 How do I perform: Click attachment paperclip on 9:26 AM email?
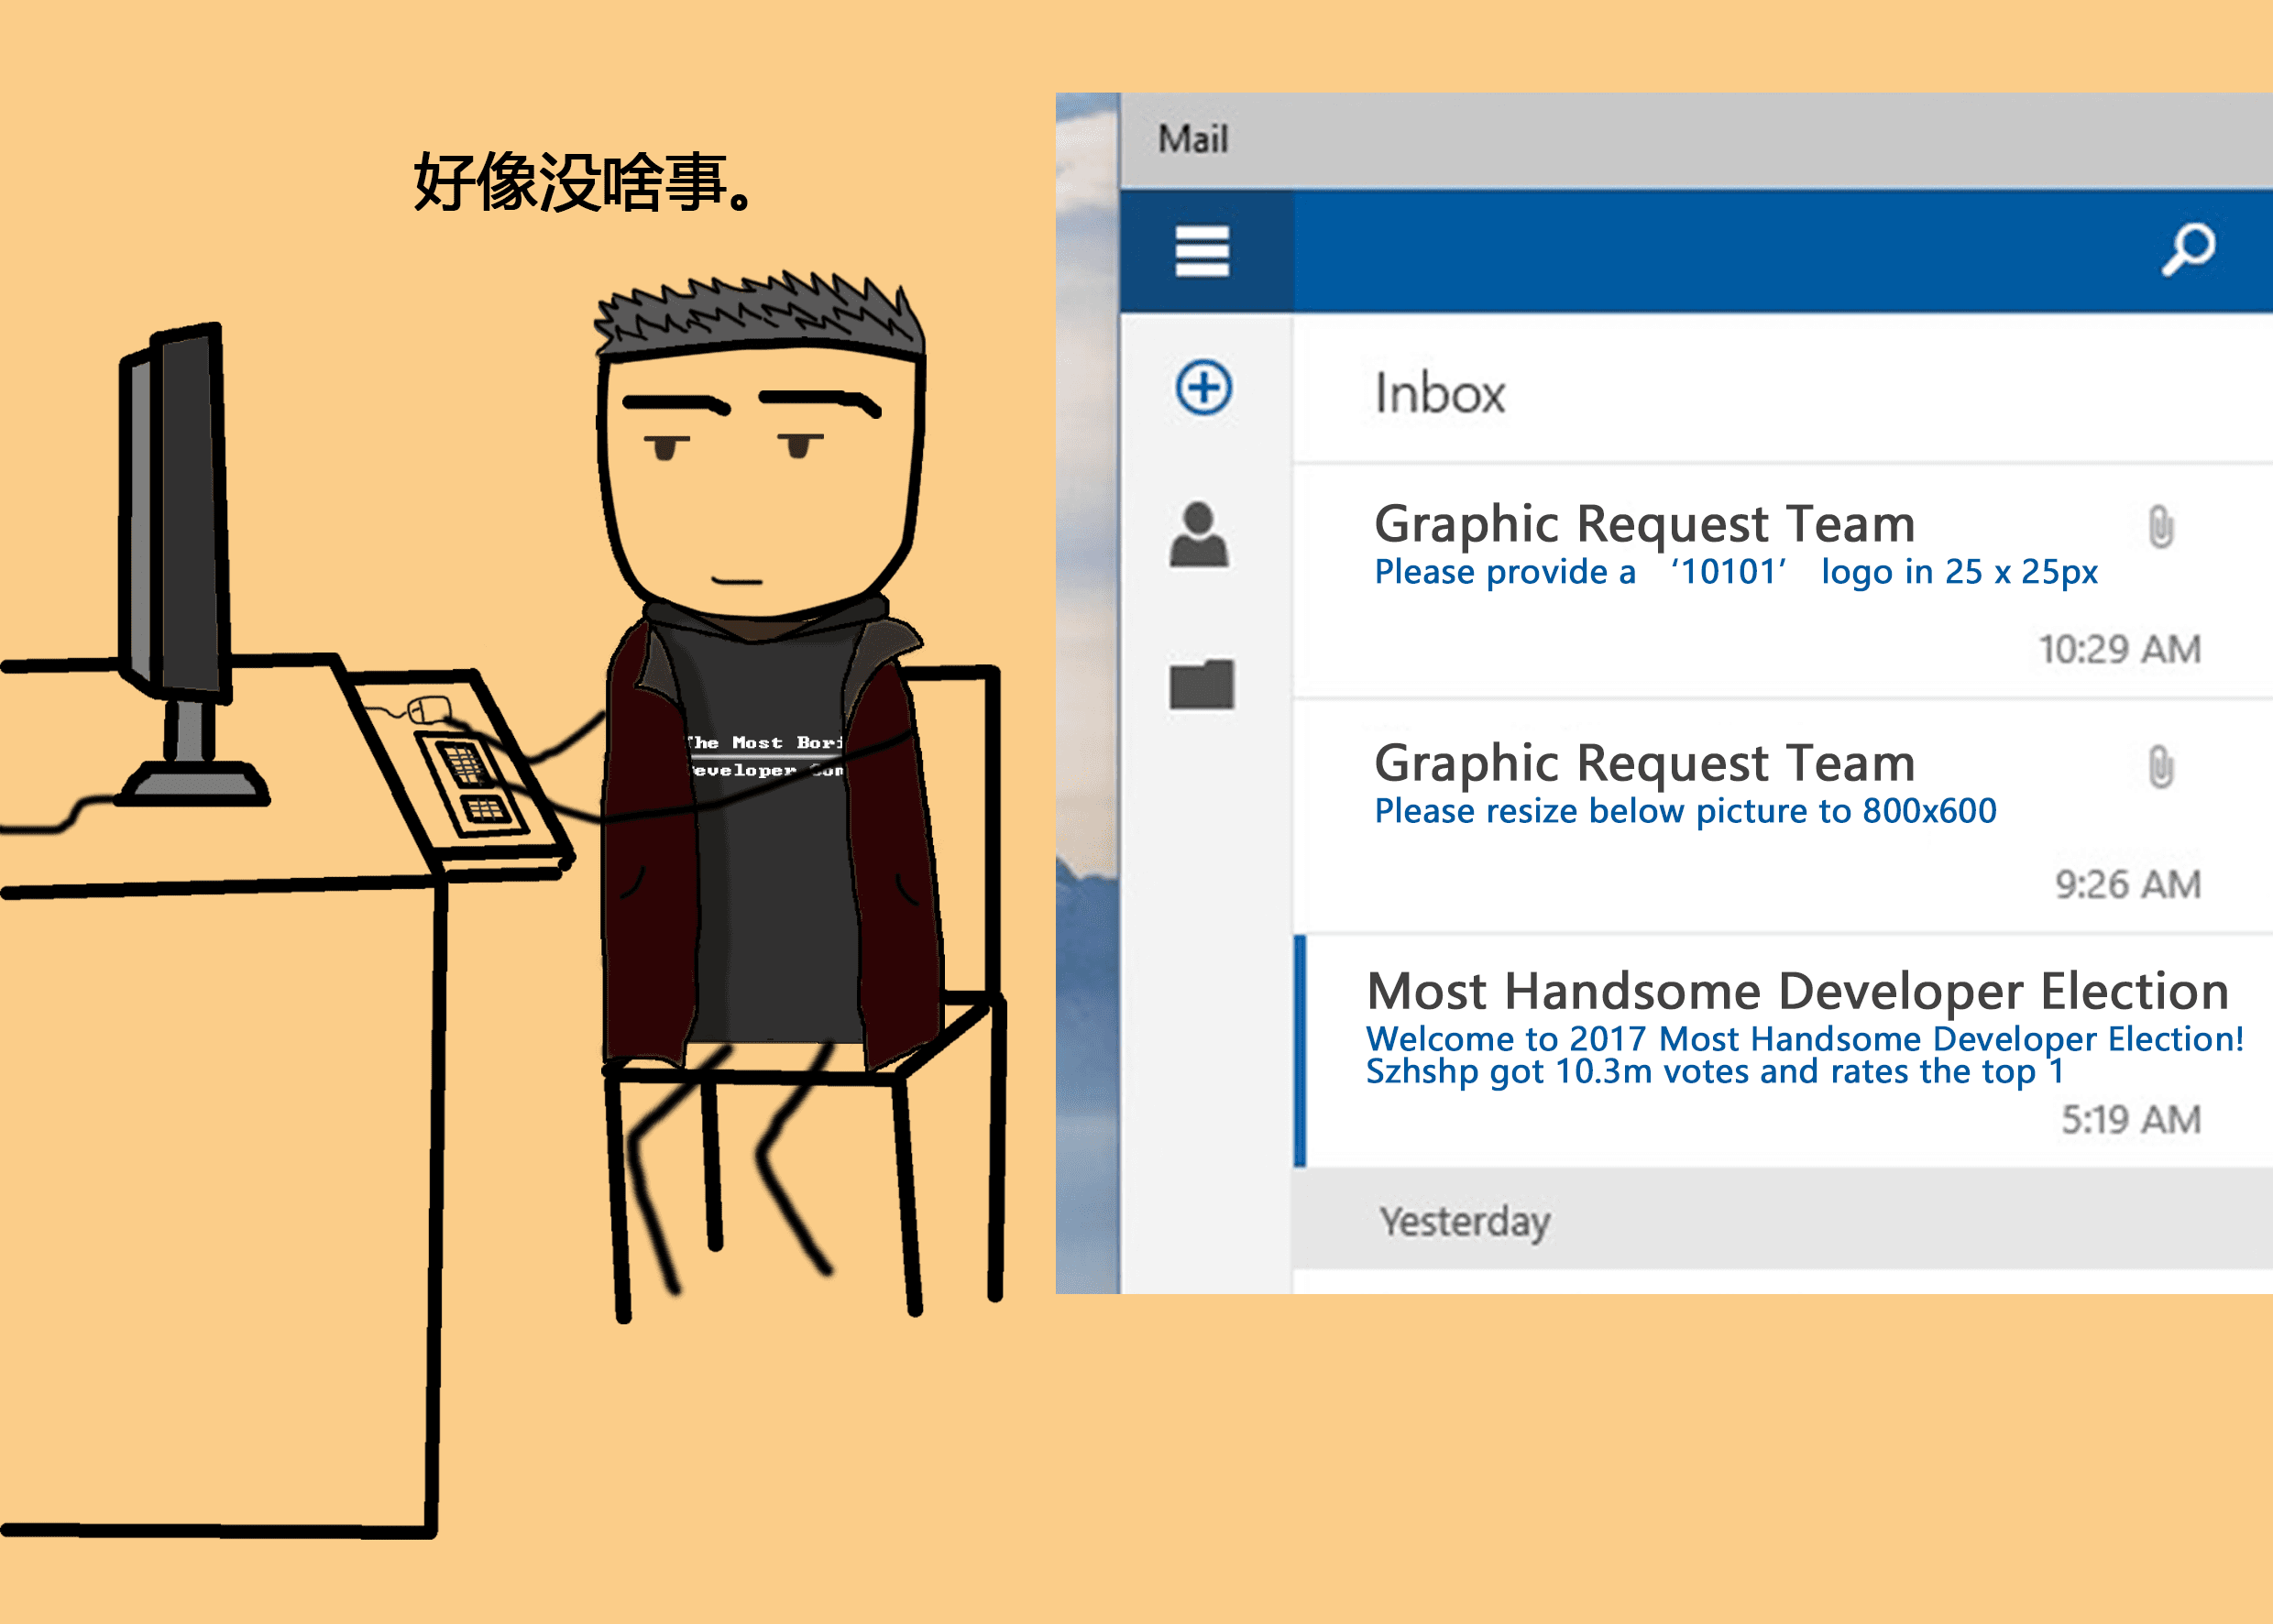2161,767
